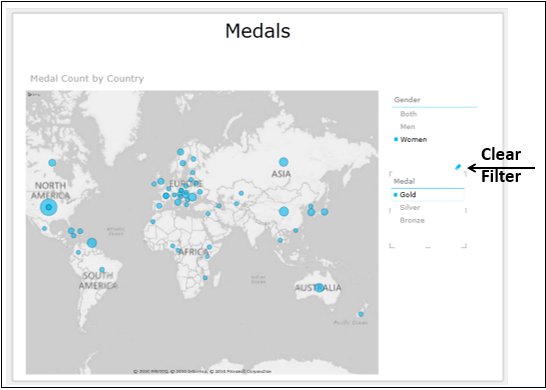This screenshot has width=546, height=390.
Task: Click the bubble over Australia
Action: pyautogui.click(x=319, y=287)
